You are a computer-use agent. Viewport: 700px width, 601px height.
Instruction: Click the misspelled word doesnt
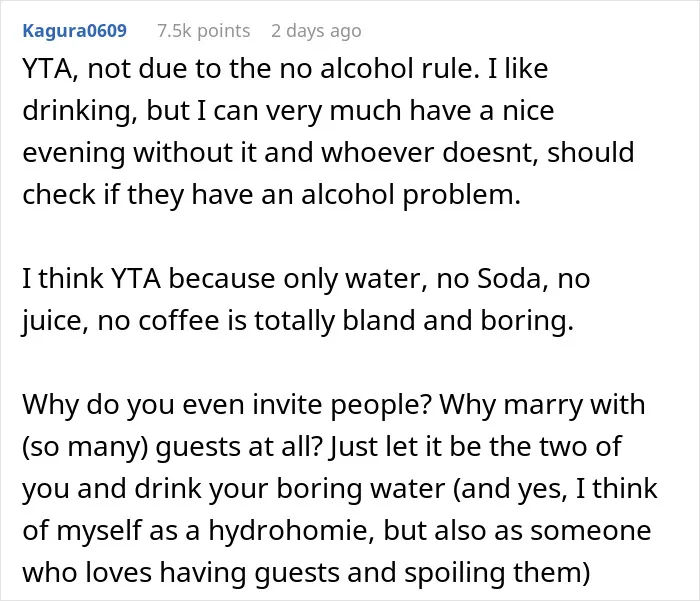point(490,152)
